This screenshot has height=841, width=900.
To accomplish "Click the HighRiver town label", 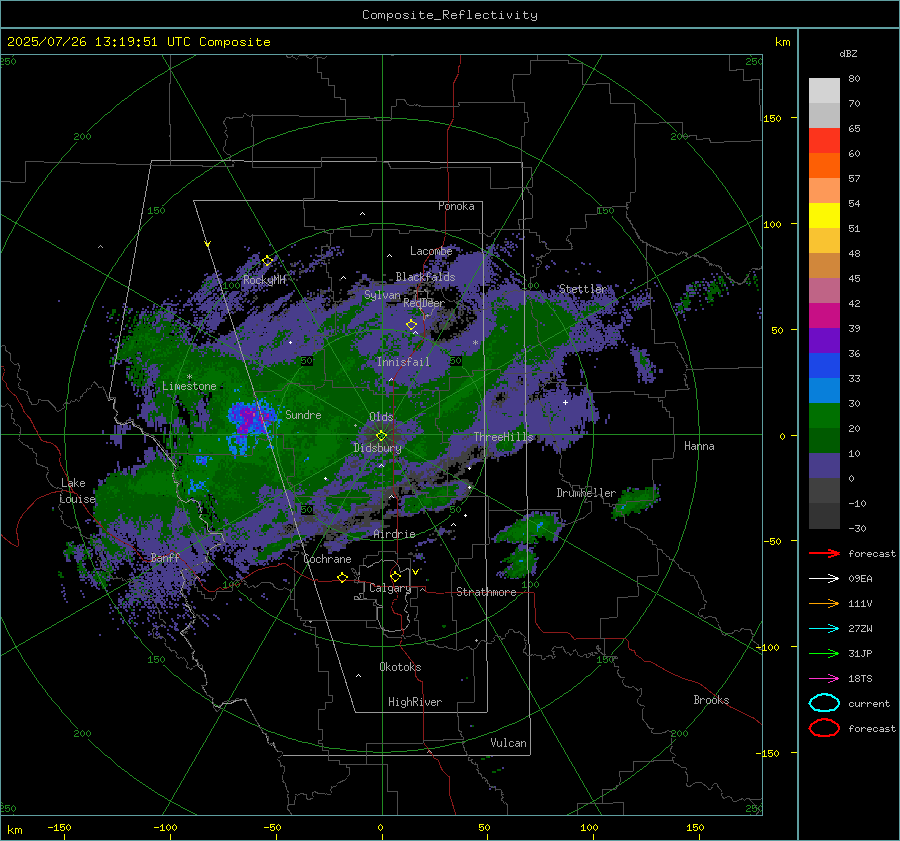I will [415, 702].
